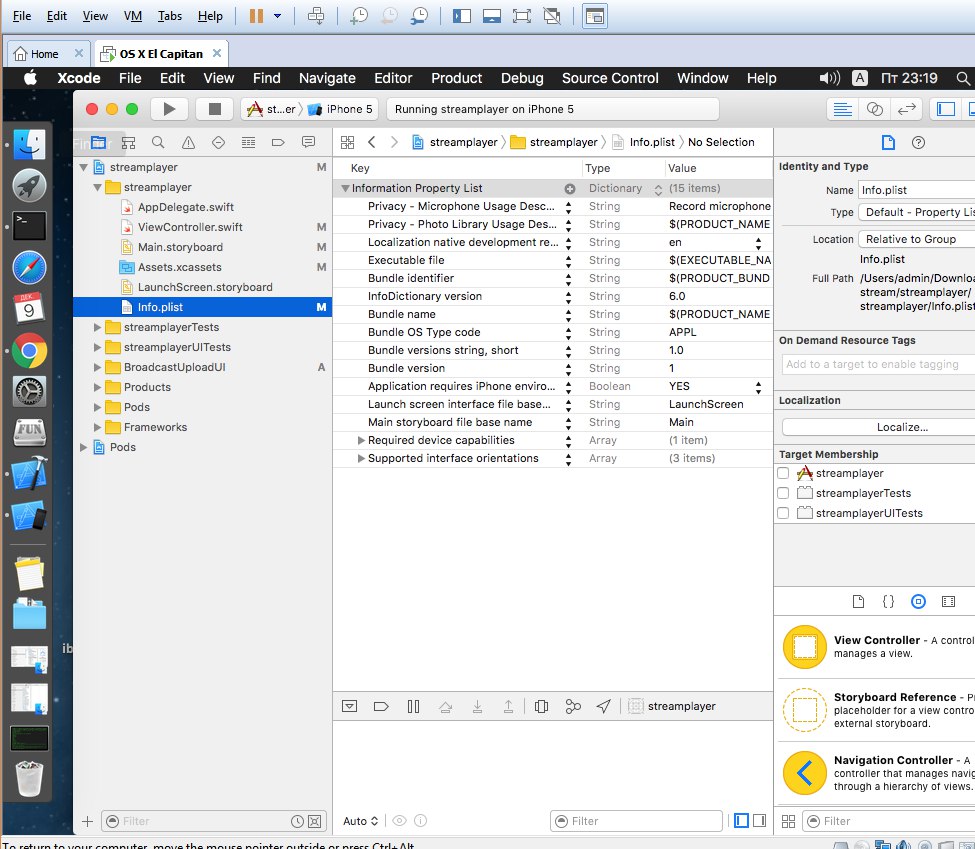Tick the streamplayerUITests target membership box

pyautogui.click(x=784, y=513)
